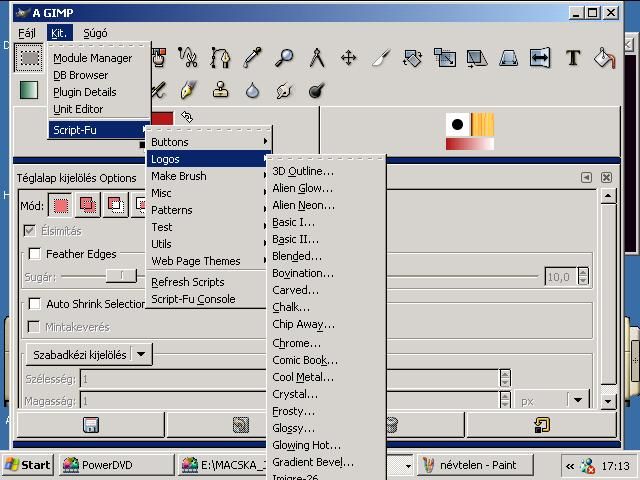Viewport: 640px width, 480px height.
Task: Select the Ink pen tool
Action: (188, 90)
